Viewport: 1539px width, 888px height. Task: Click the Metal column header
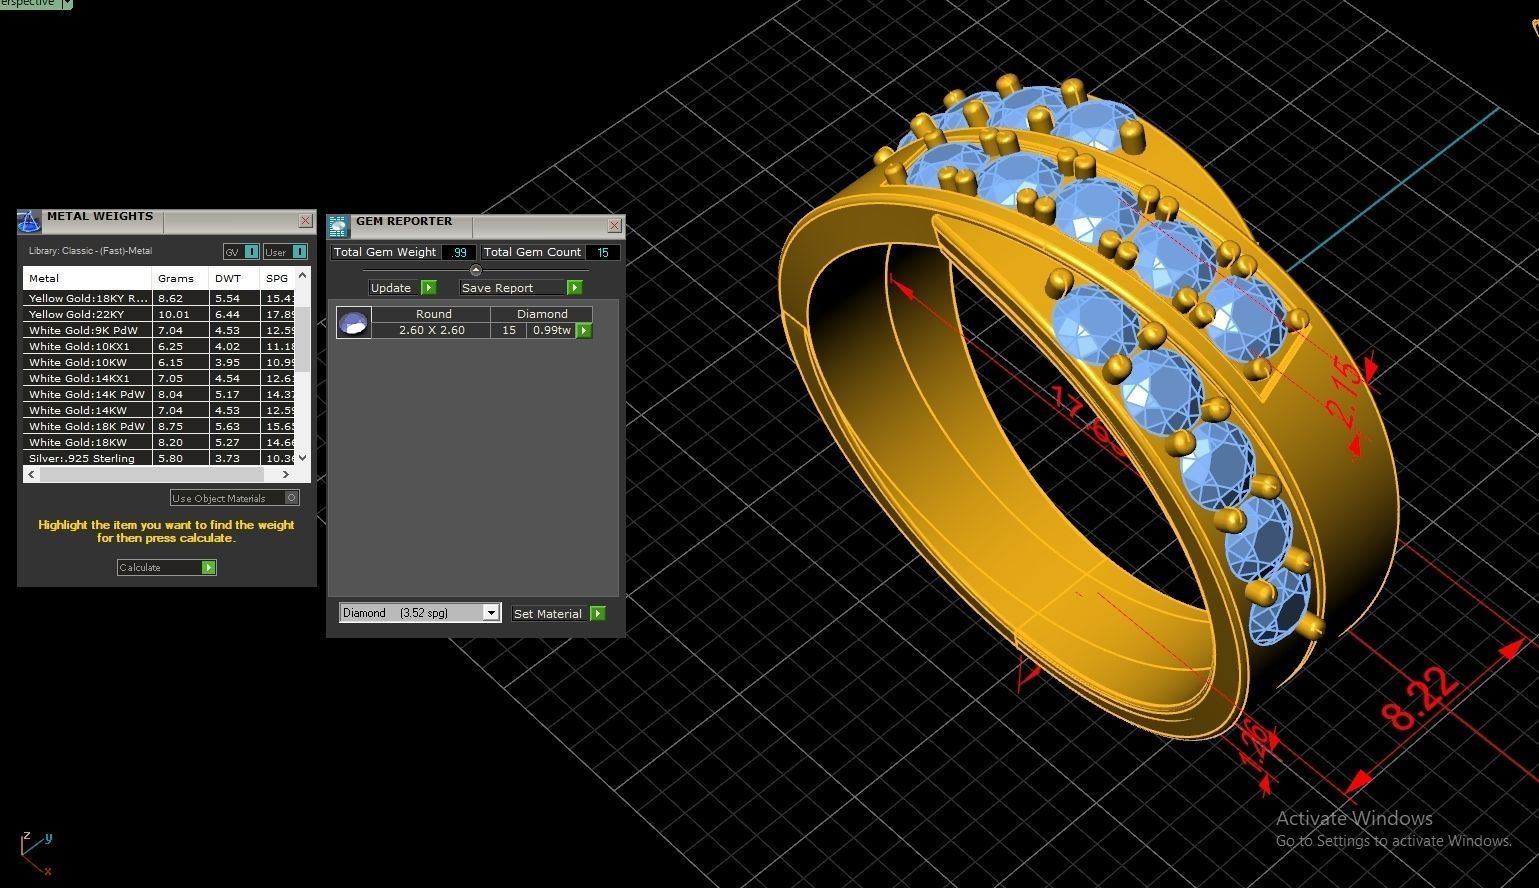87,278
